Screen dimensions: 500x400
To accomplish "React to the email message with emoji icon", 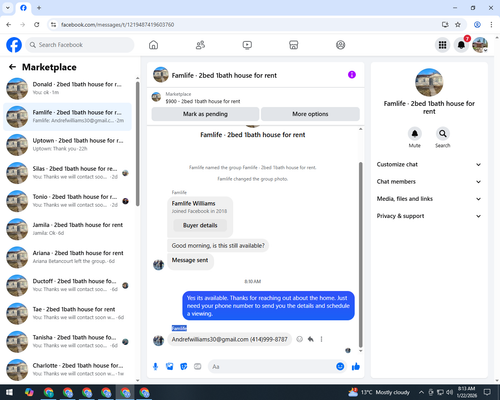I will [x=299, y=339].
